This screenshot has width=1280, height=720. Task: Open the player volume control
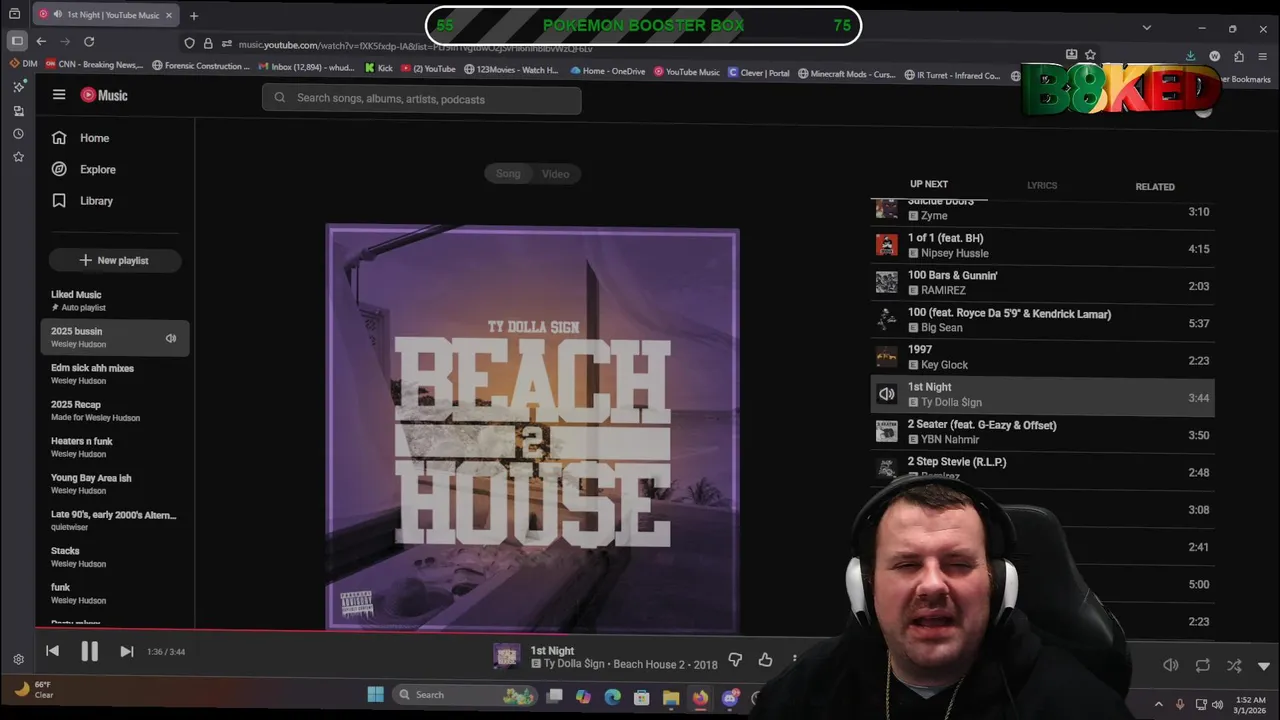tap(1170, 665)
